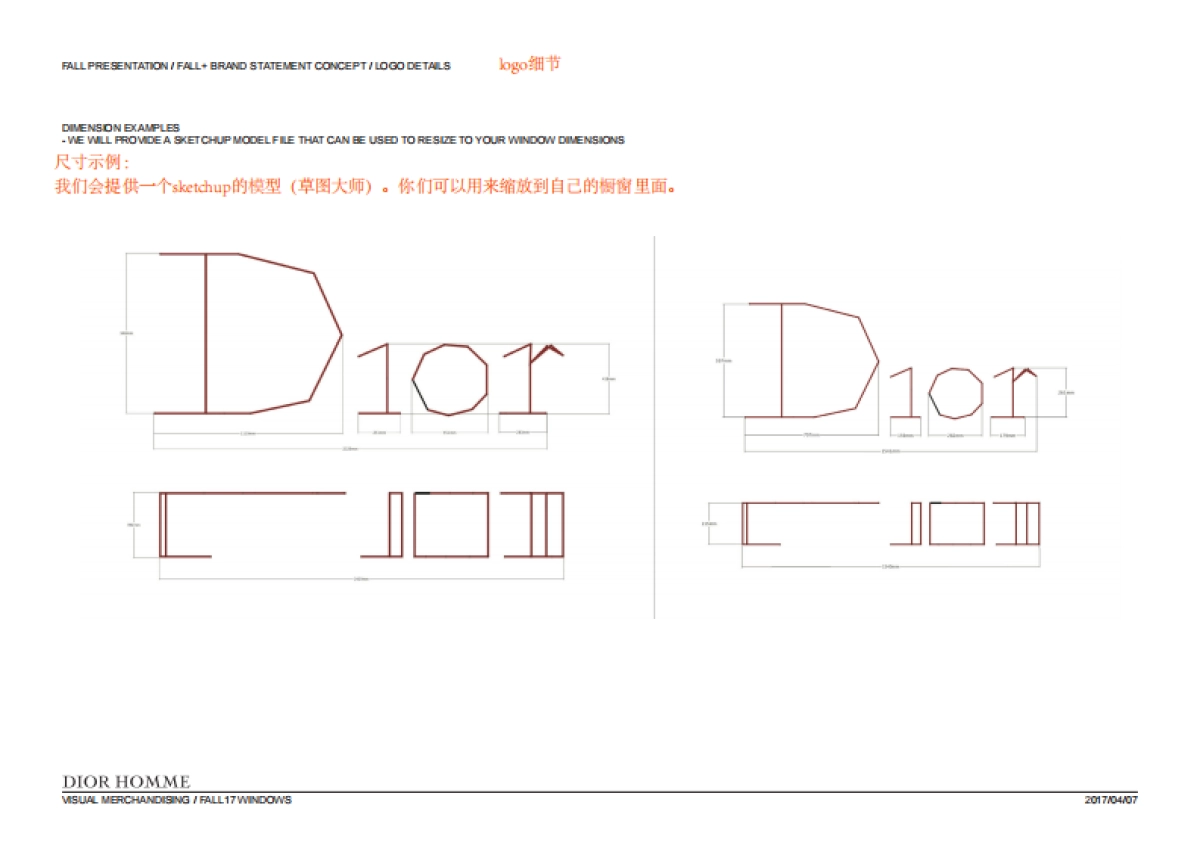Select the octagonal o in the right drawing

click(x=956, y=393)
